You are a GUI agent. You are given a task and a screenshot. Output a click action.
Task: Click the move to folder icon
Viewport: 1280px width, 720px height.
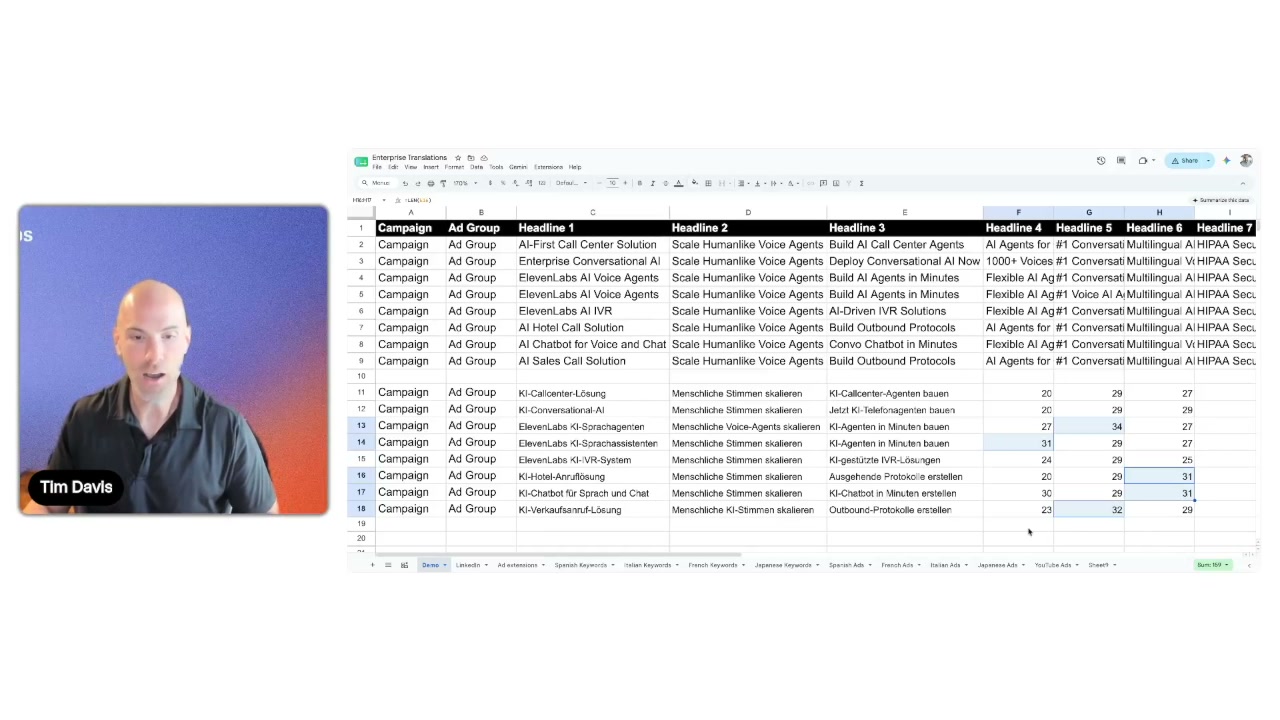tap(471, 158)
